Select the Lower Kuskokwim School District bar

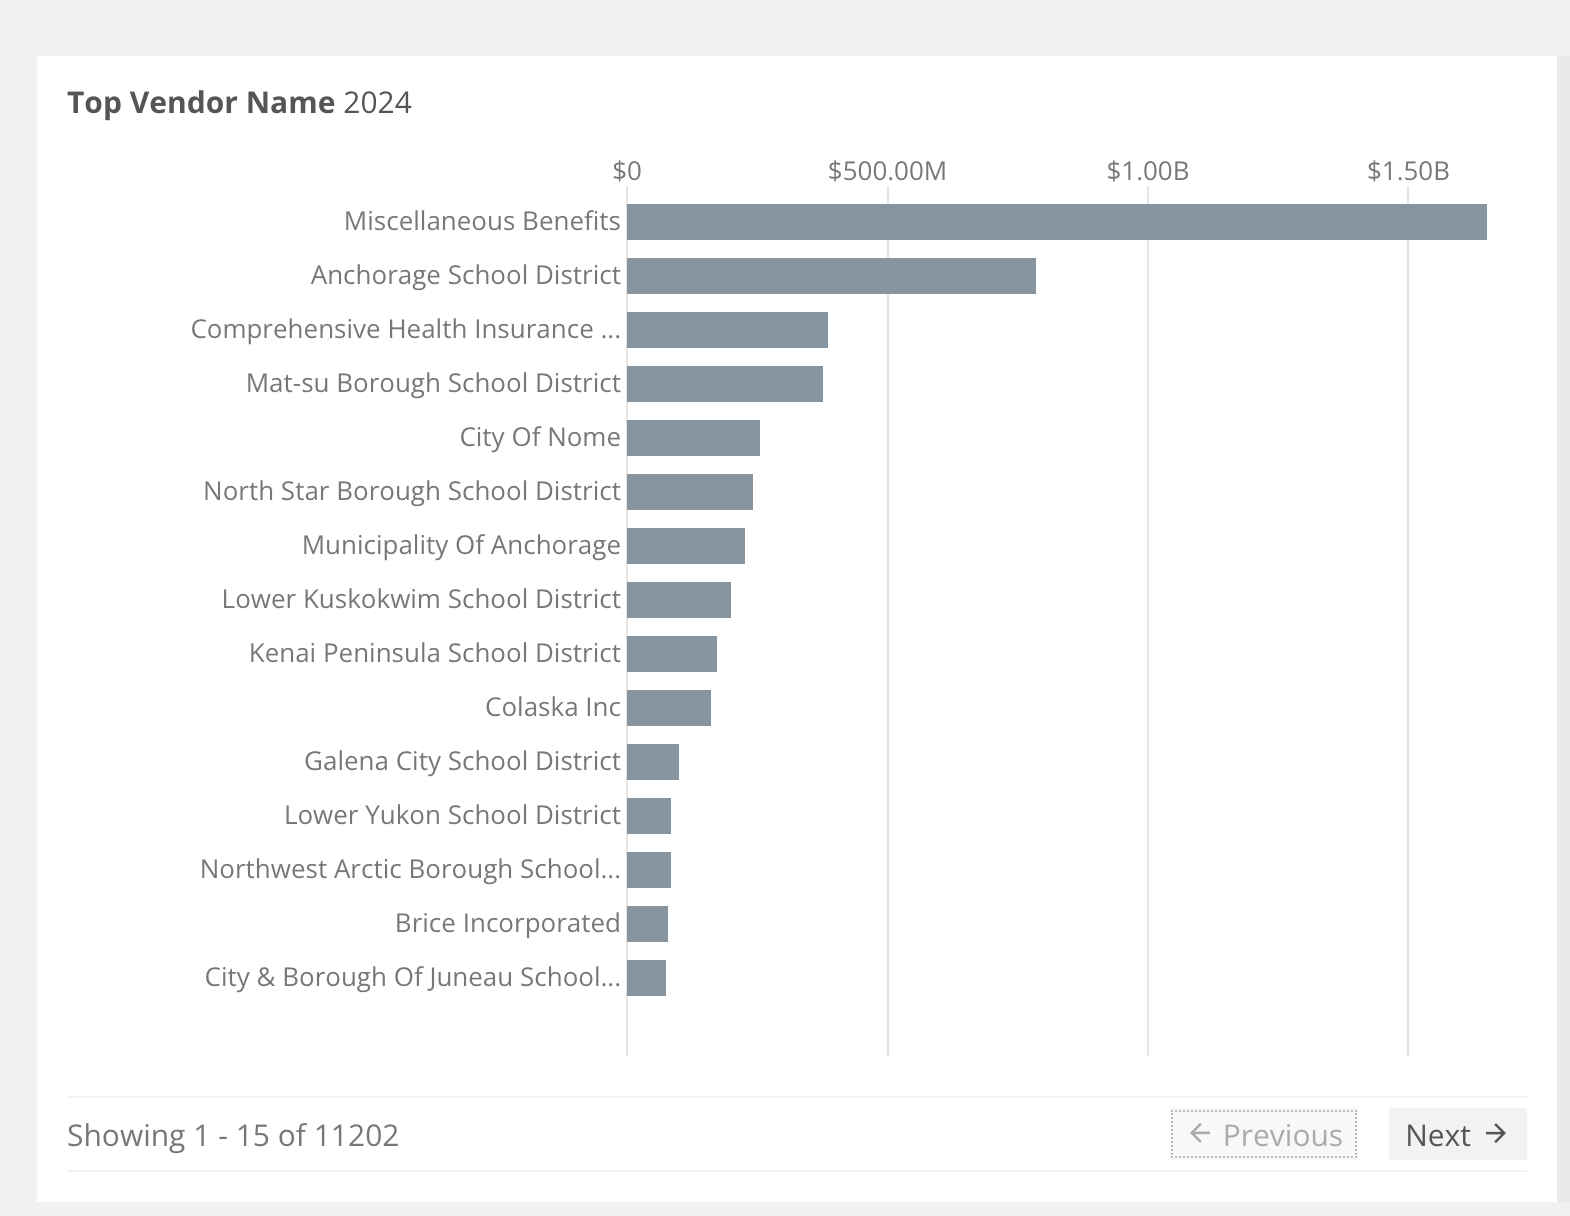pos(679,600)
